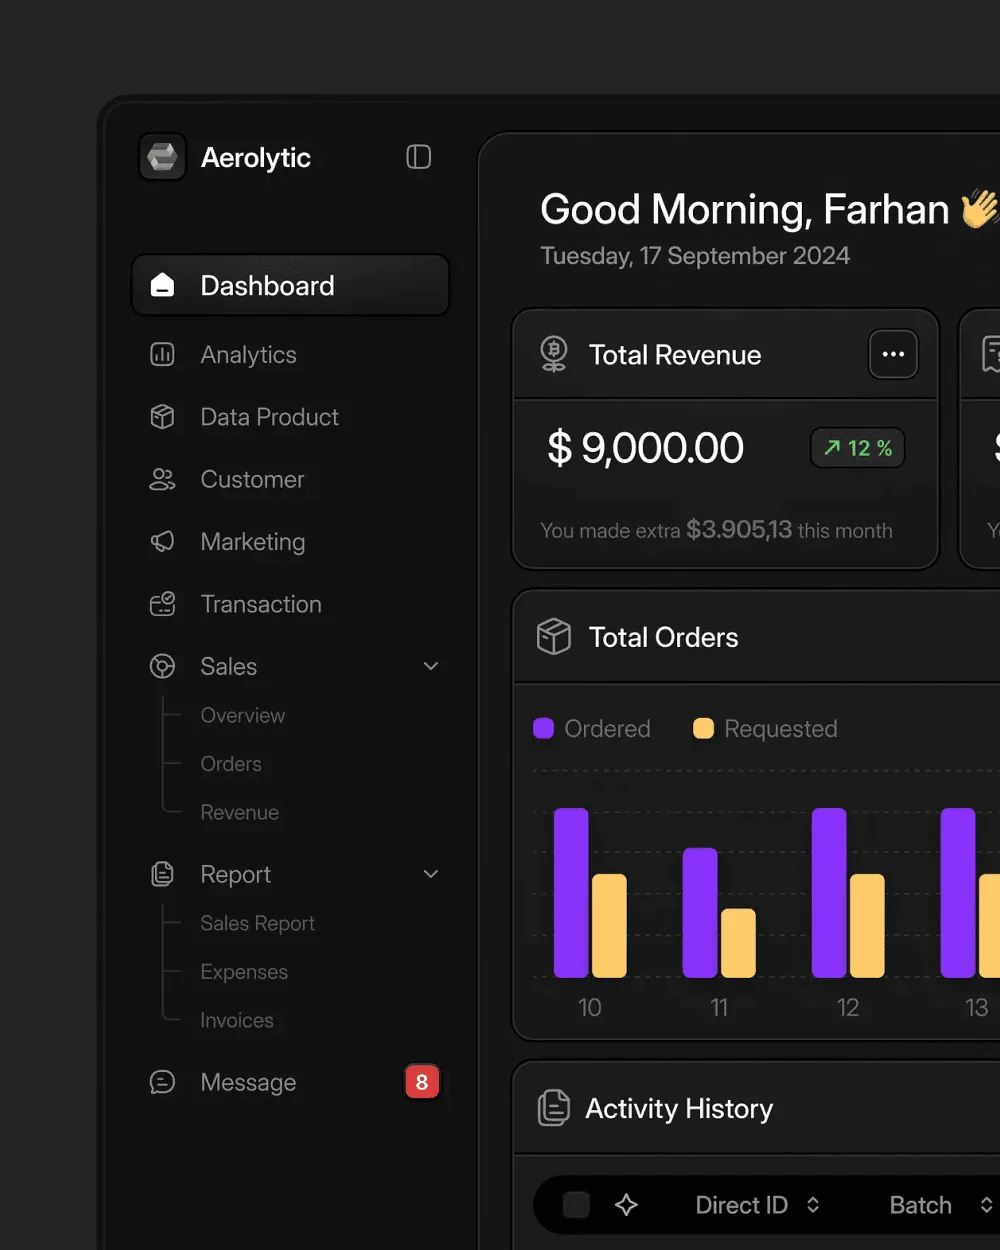Click the Activity History title
Viewport: 1000px width, 1250px height.
[x=679, y=1109]
